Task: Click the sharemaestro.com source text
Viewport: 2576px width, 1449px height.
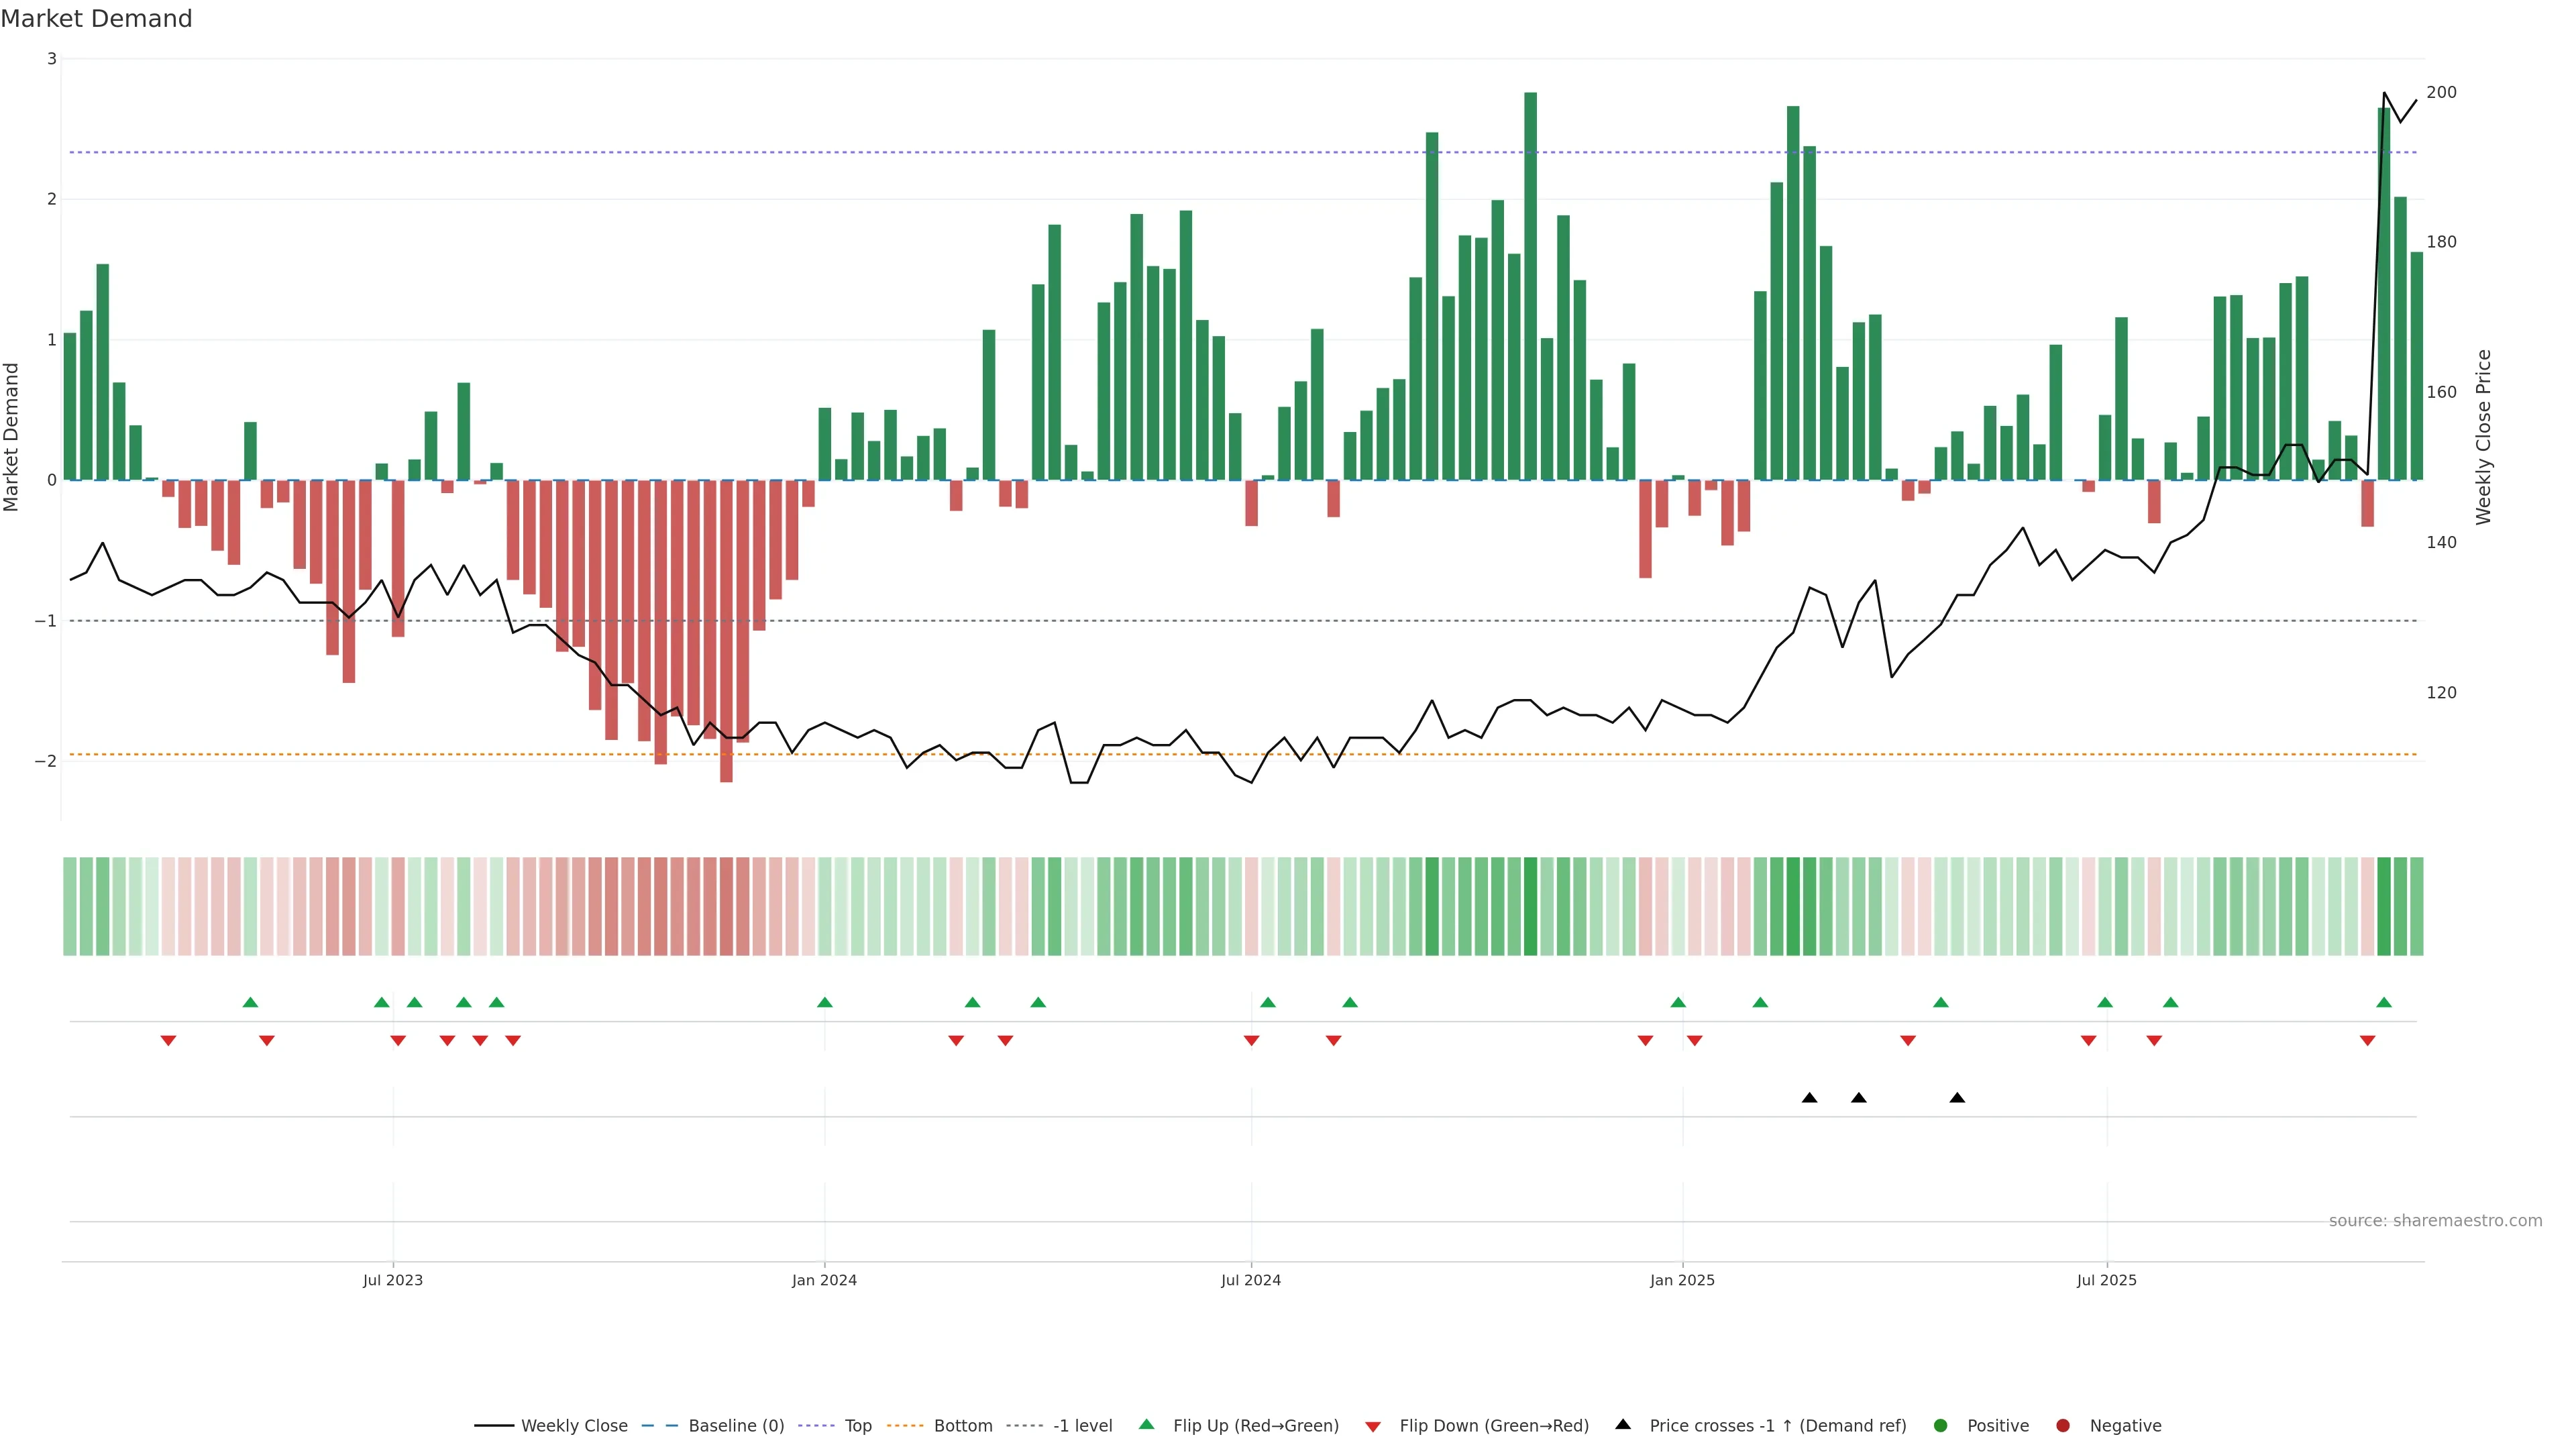Action: point(2435,1221)
